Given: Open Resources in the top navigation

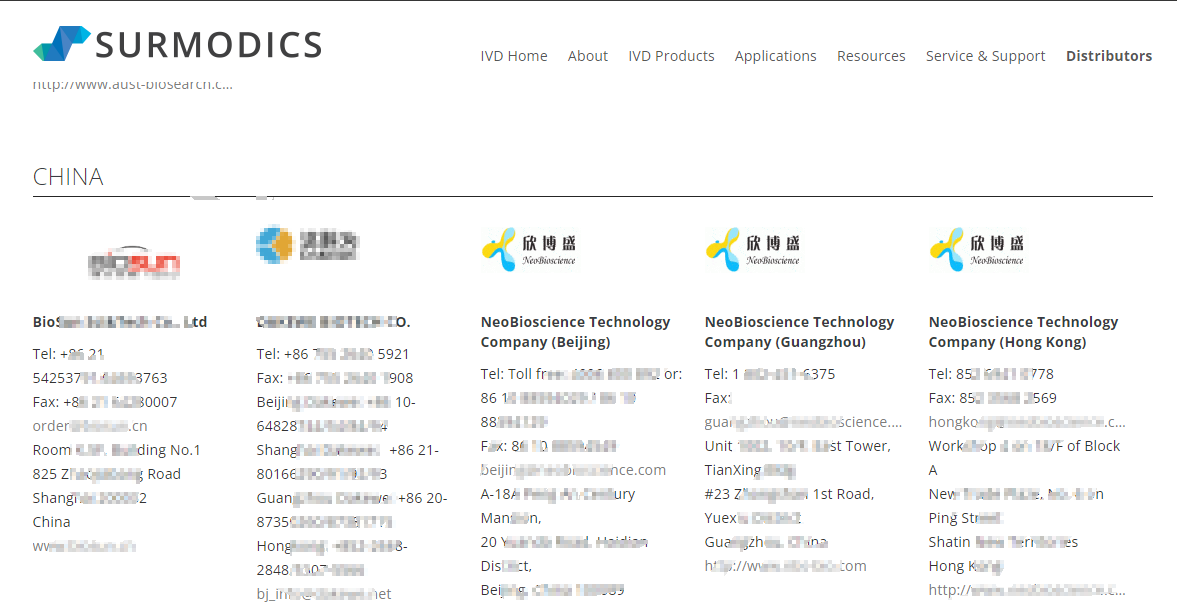Looking at the screenshot, I should [x=871, y=56].
